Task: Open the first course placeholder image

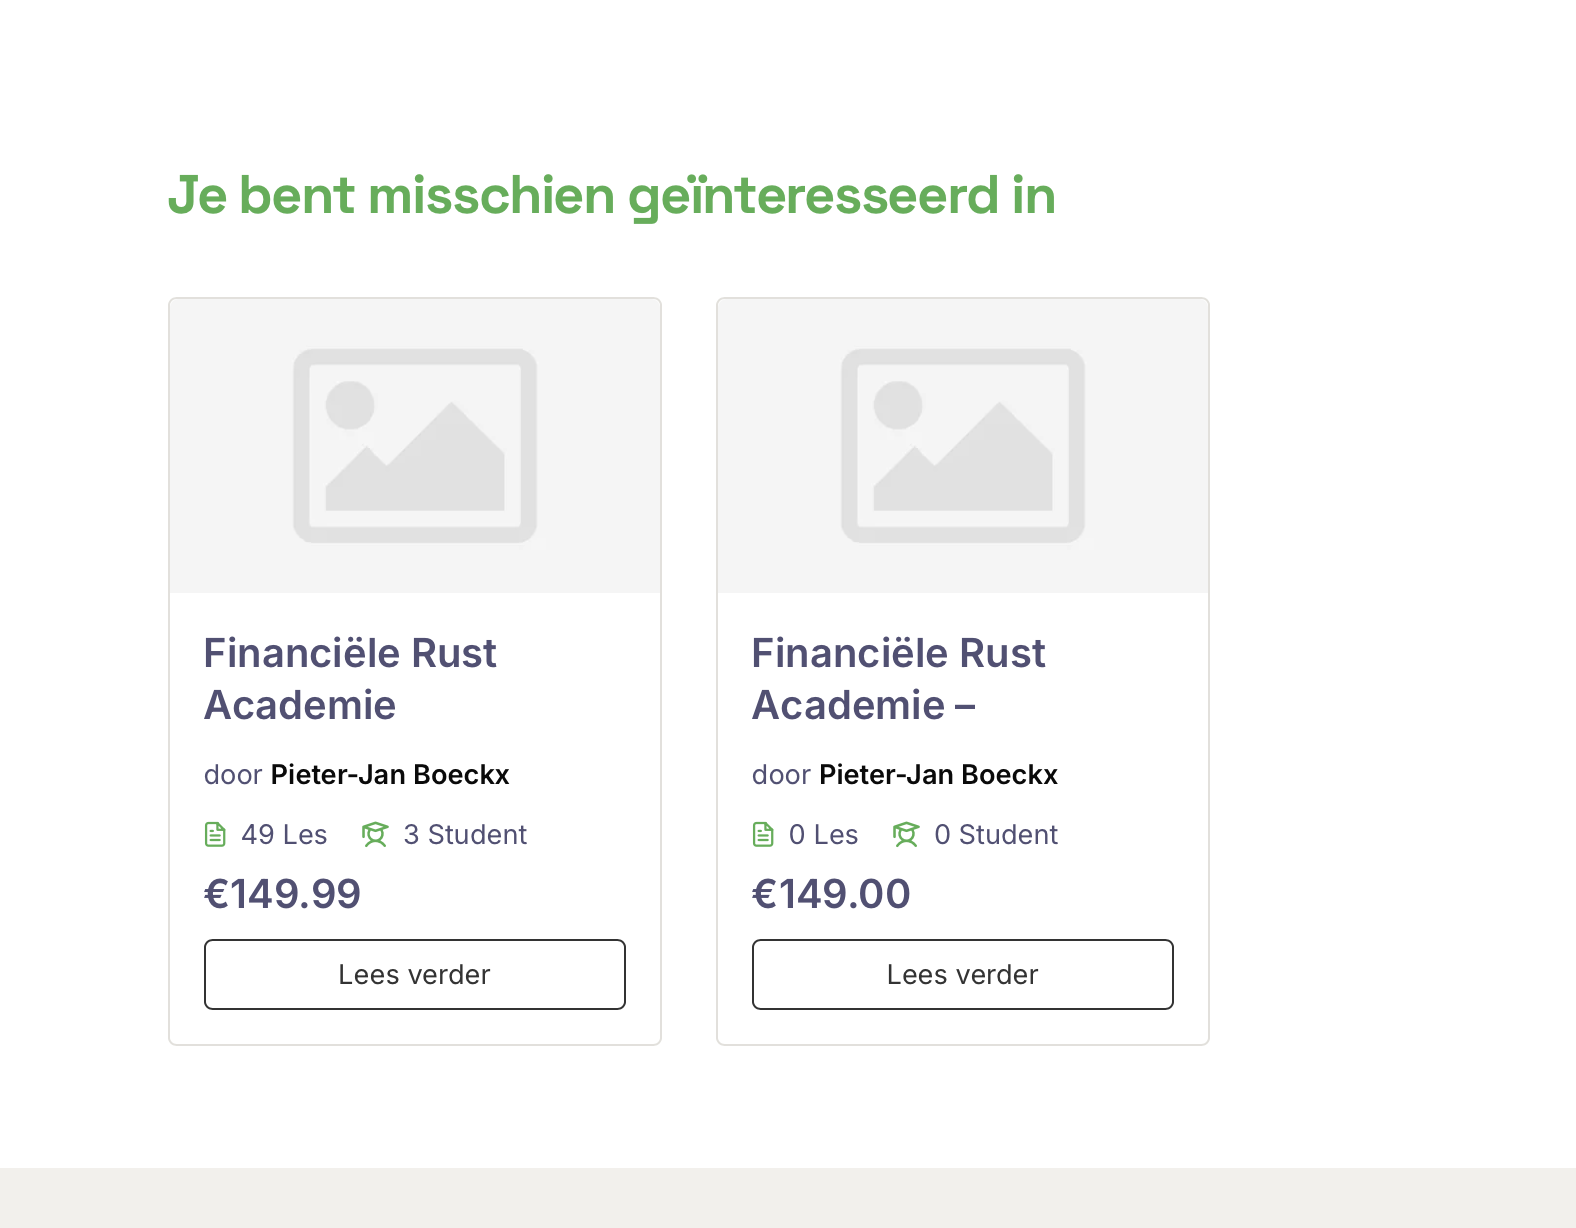Action: (x=415, y=446)
